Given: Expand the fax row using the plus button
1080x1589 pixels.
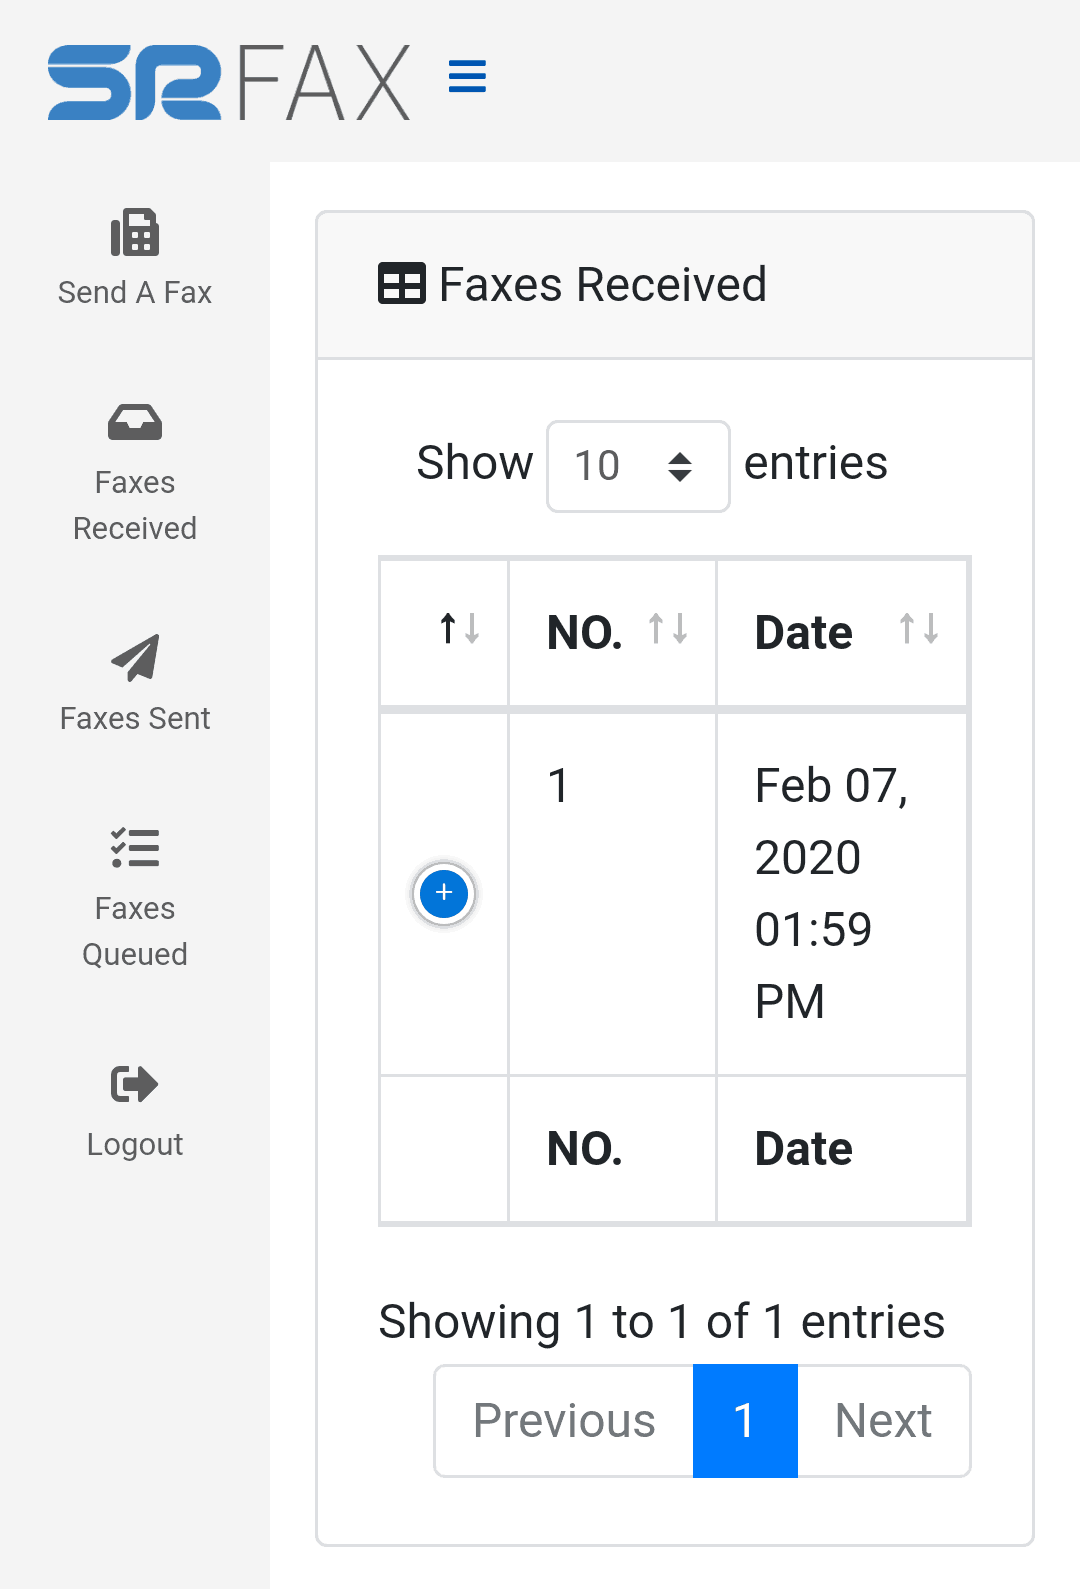Looking at the screenshot, I should 443,893.
